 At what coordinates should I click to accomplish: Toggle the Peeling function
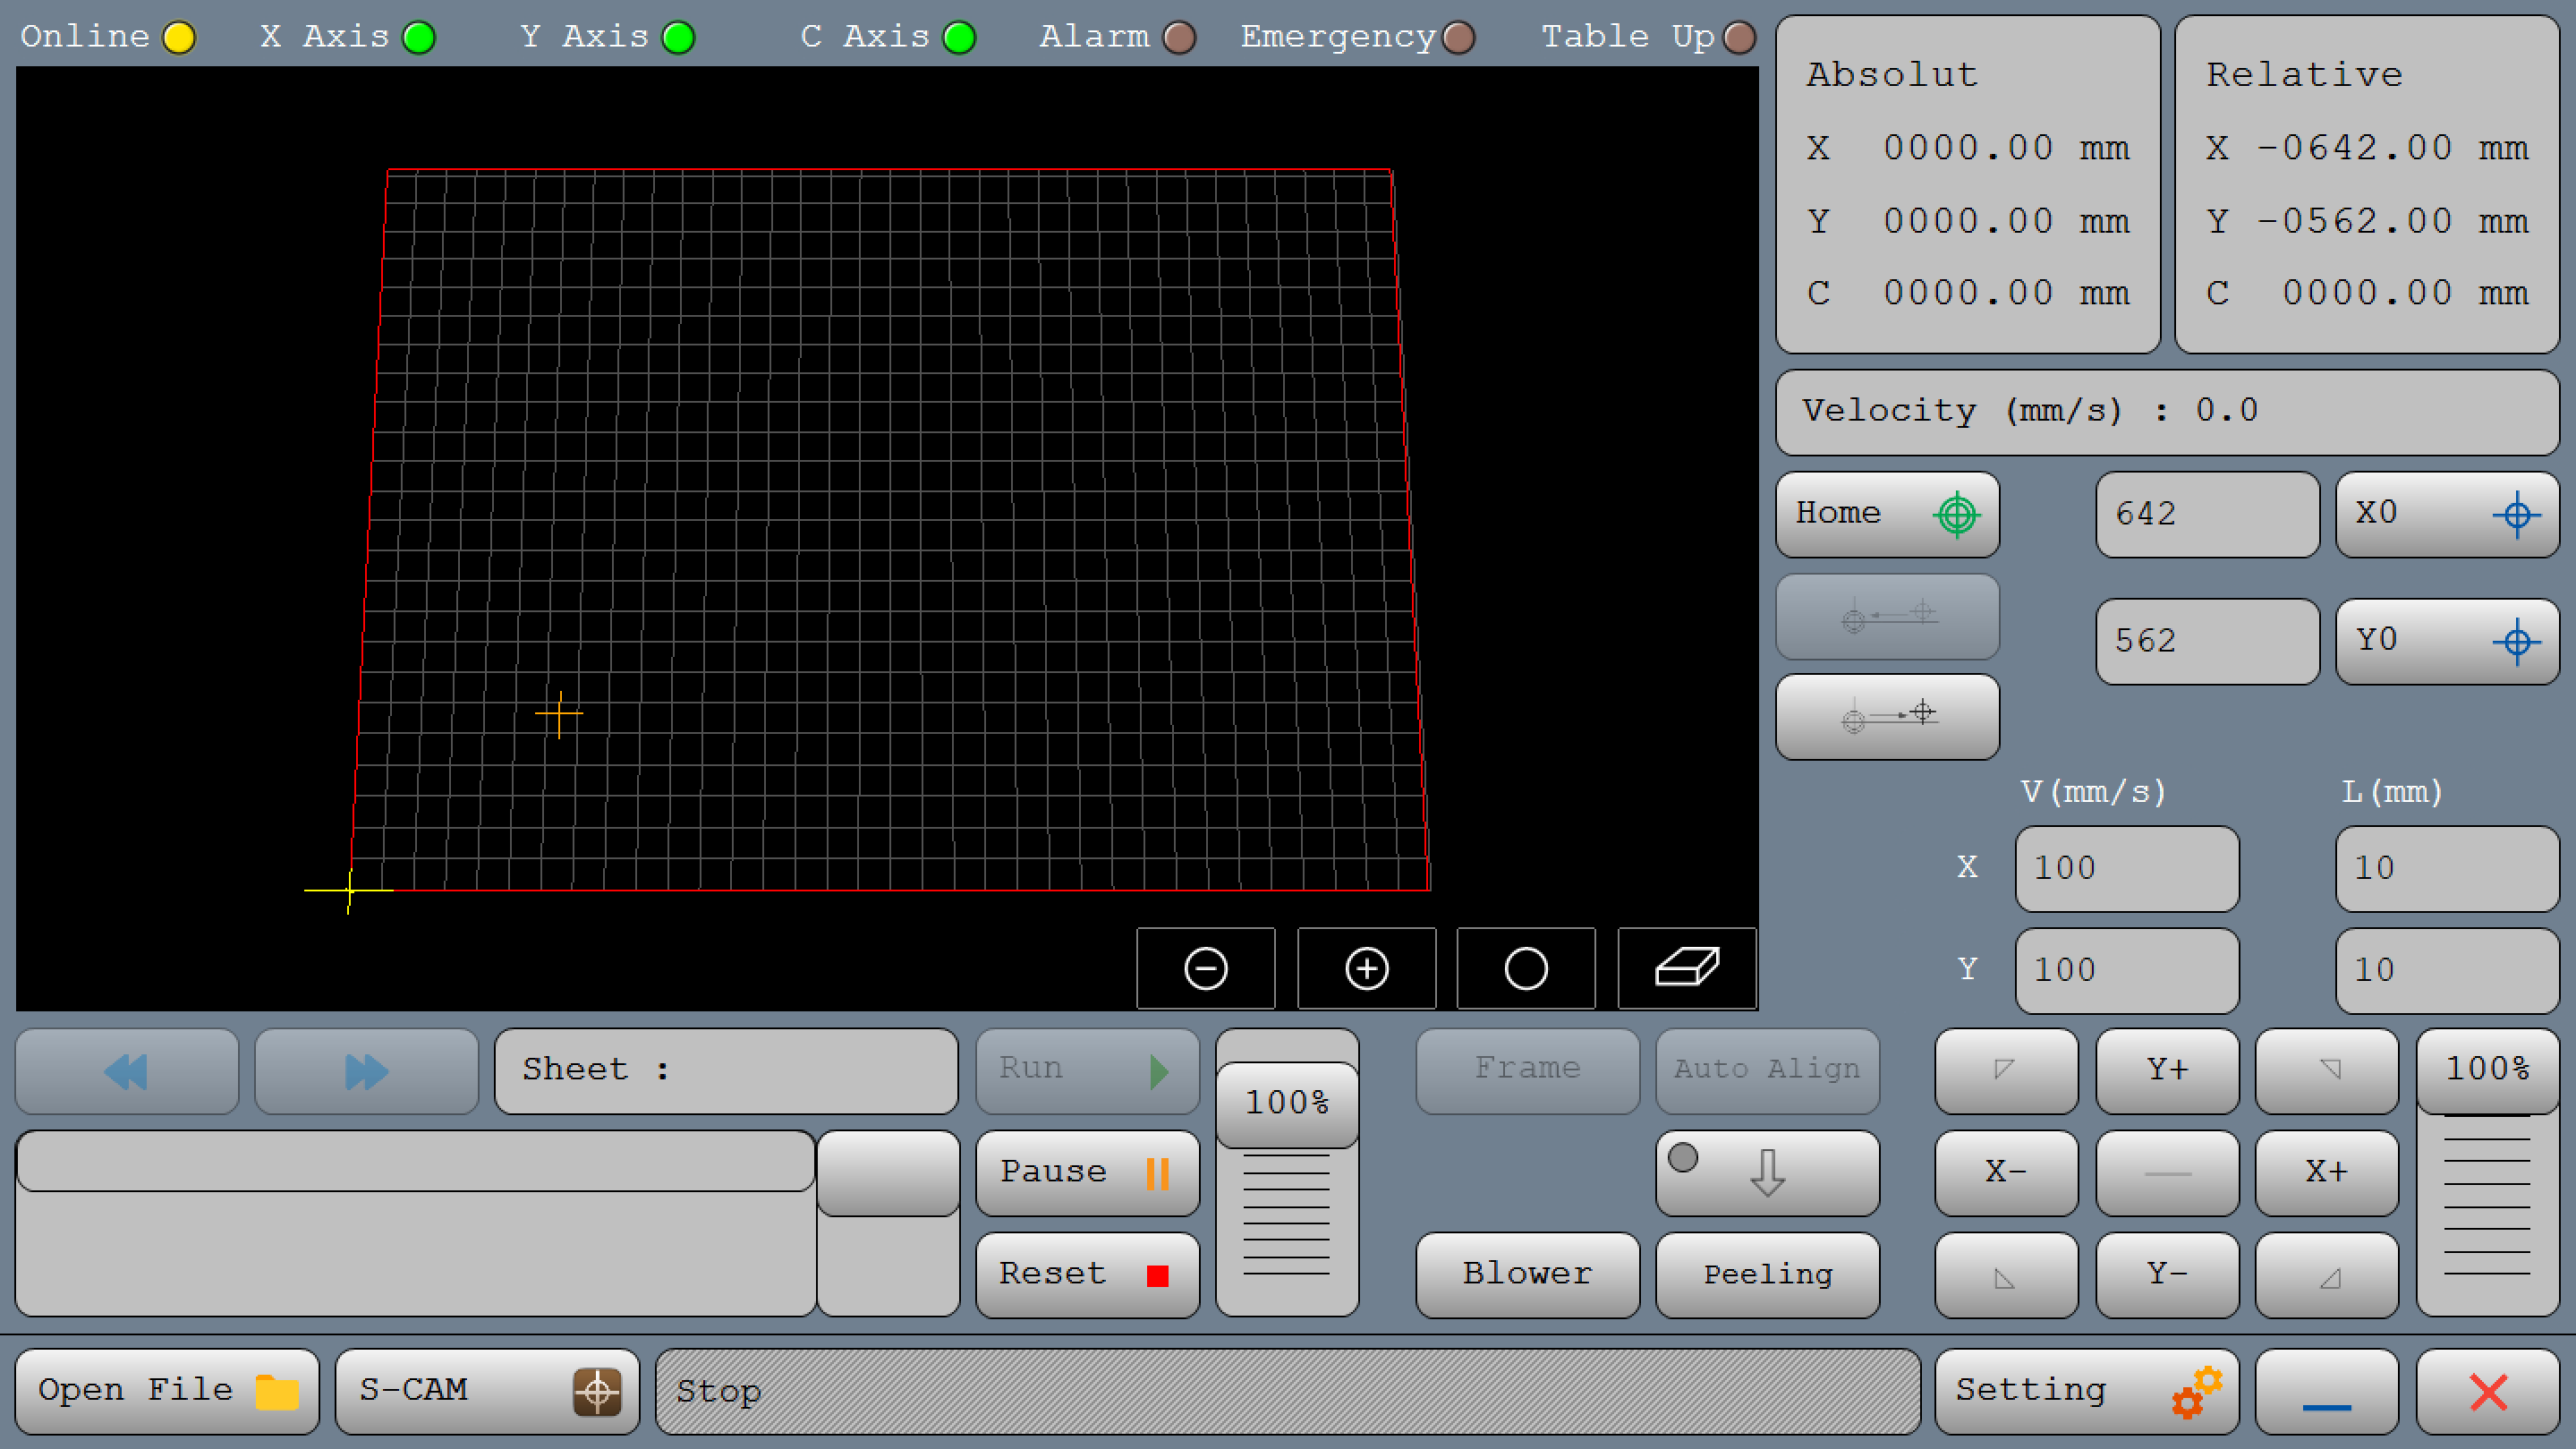1767,1275
